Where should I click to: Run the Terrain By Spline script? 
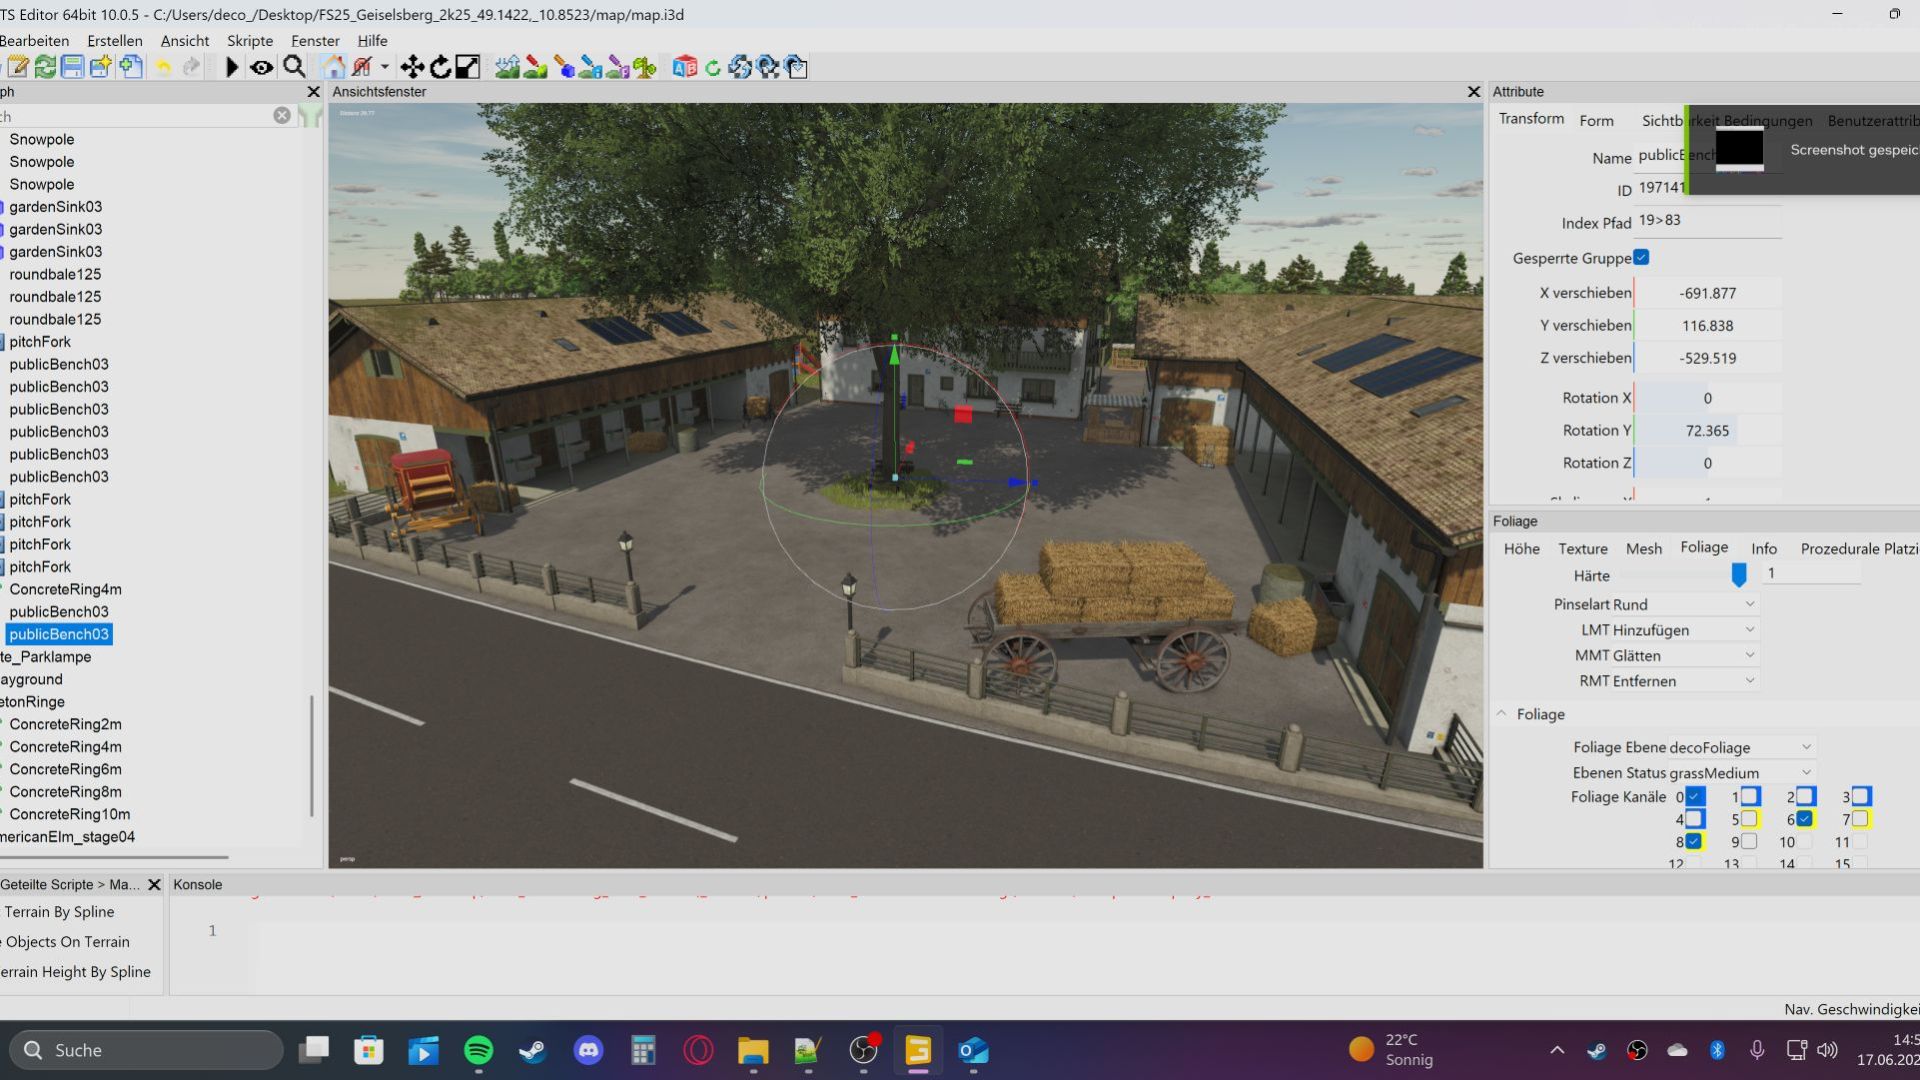[x=59, y=912]
